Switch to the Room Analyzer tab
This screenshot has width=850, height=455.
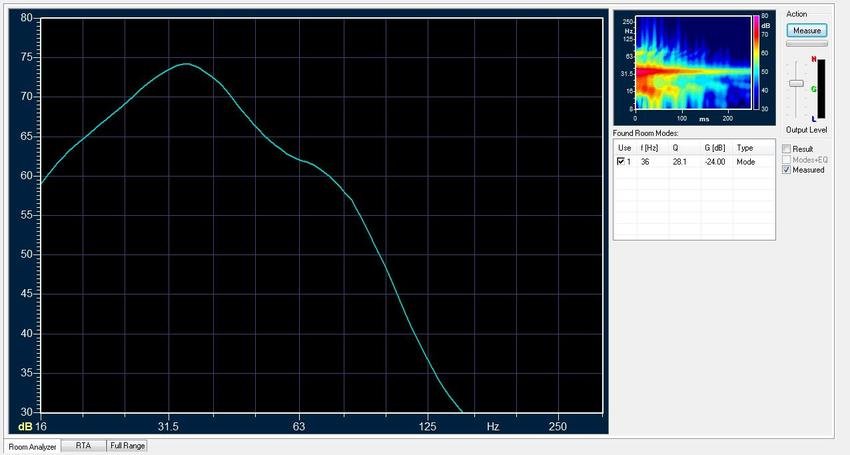pyautogui.click(x=33, y=447)
